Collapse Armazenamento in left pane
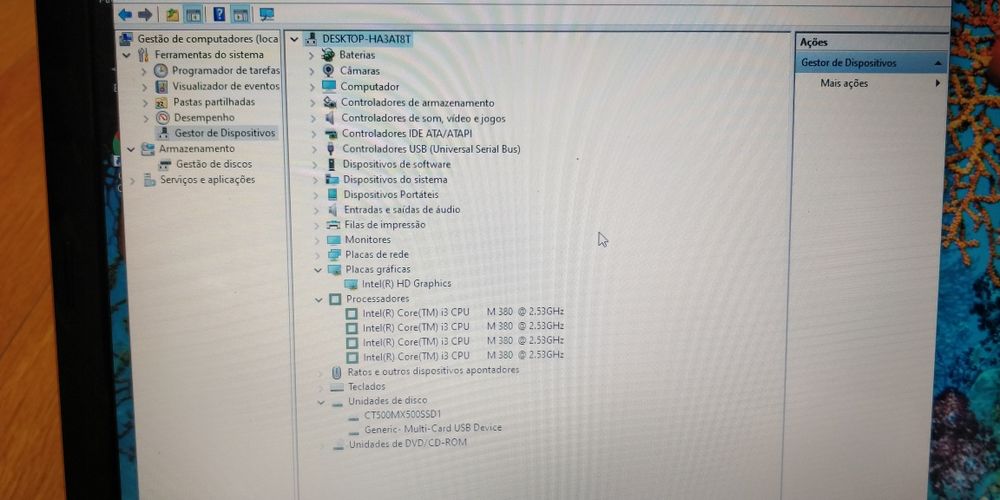The image size is (1000, 500). [131, 149]
